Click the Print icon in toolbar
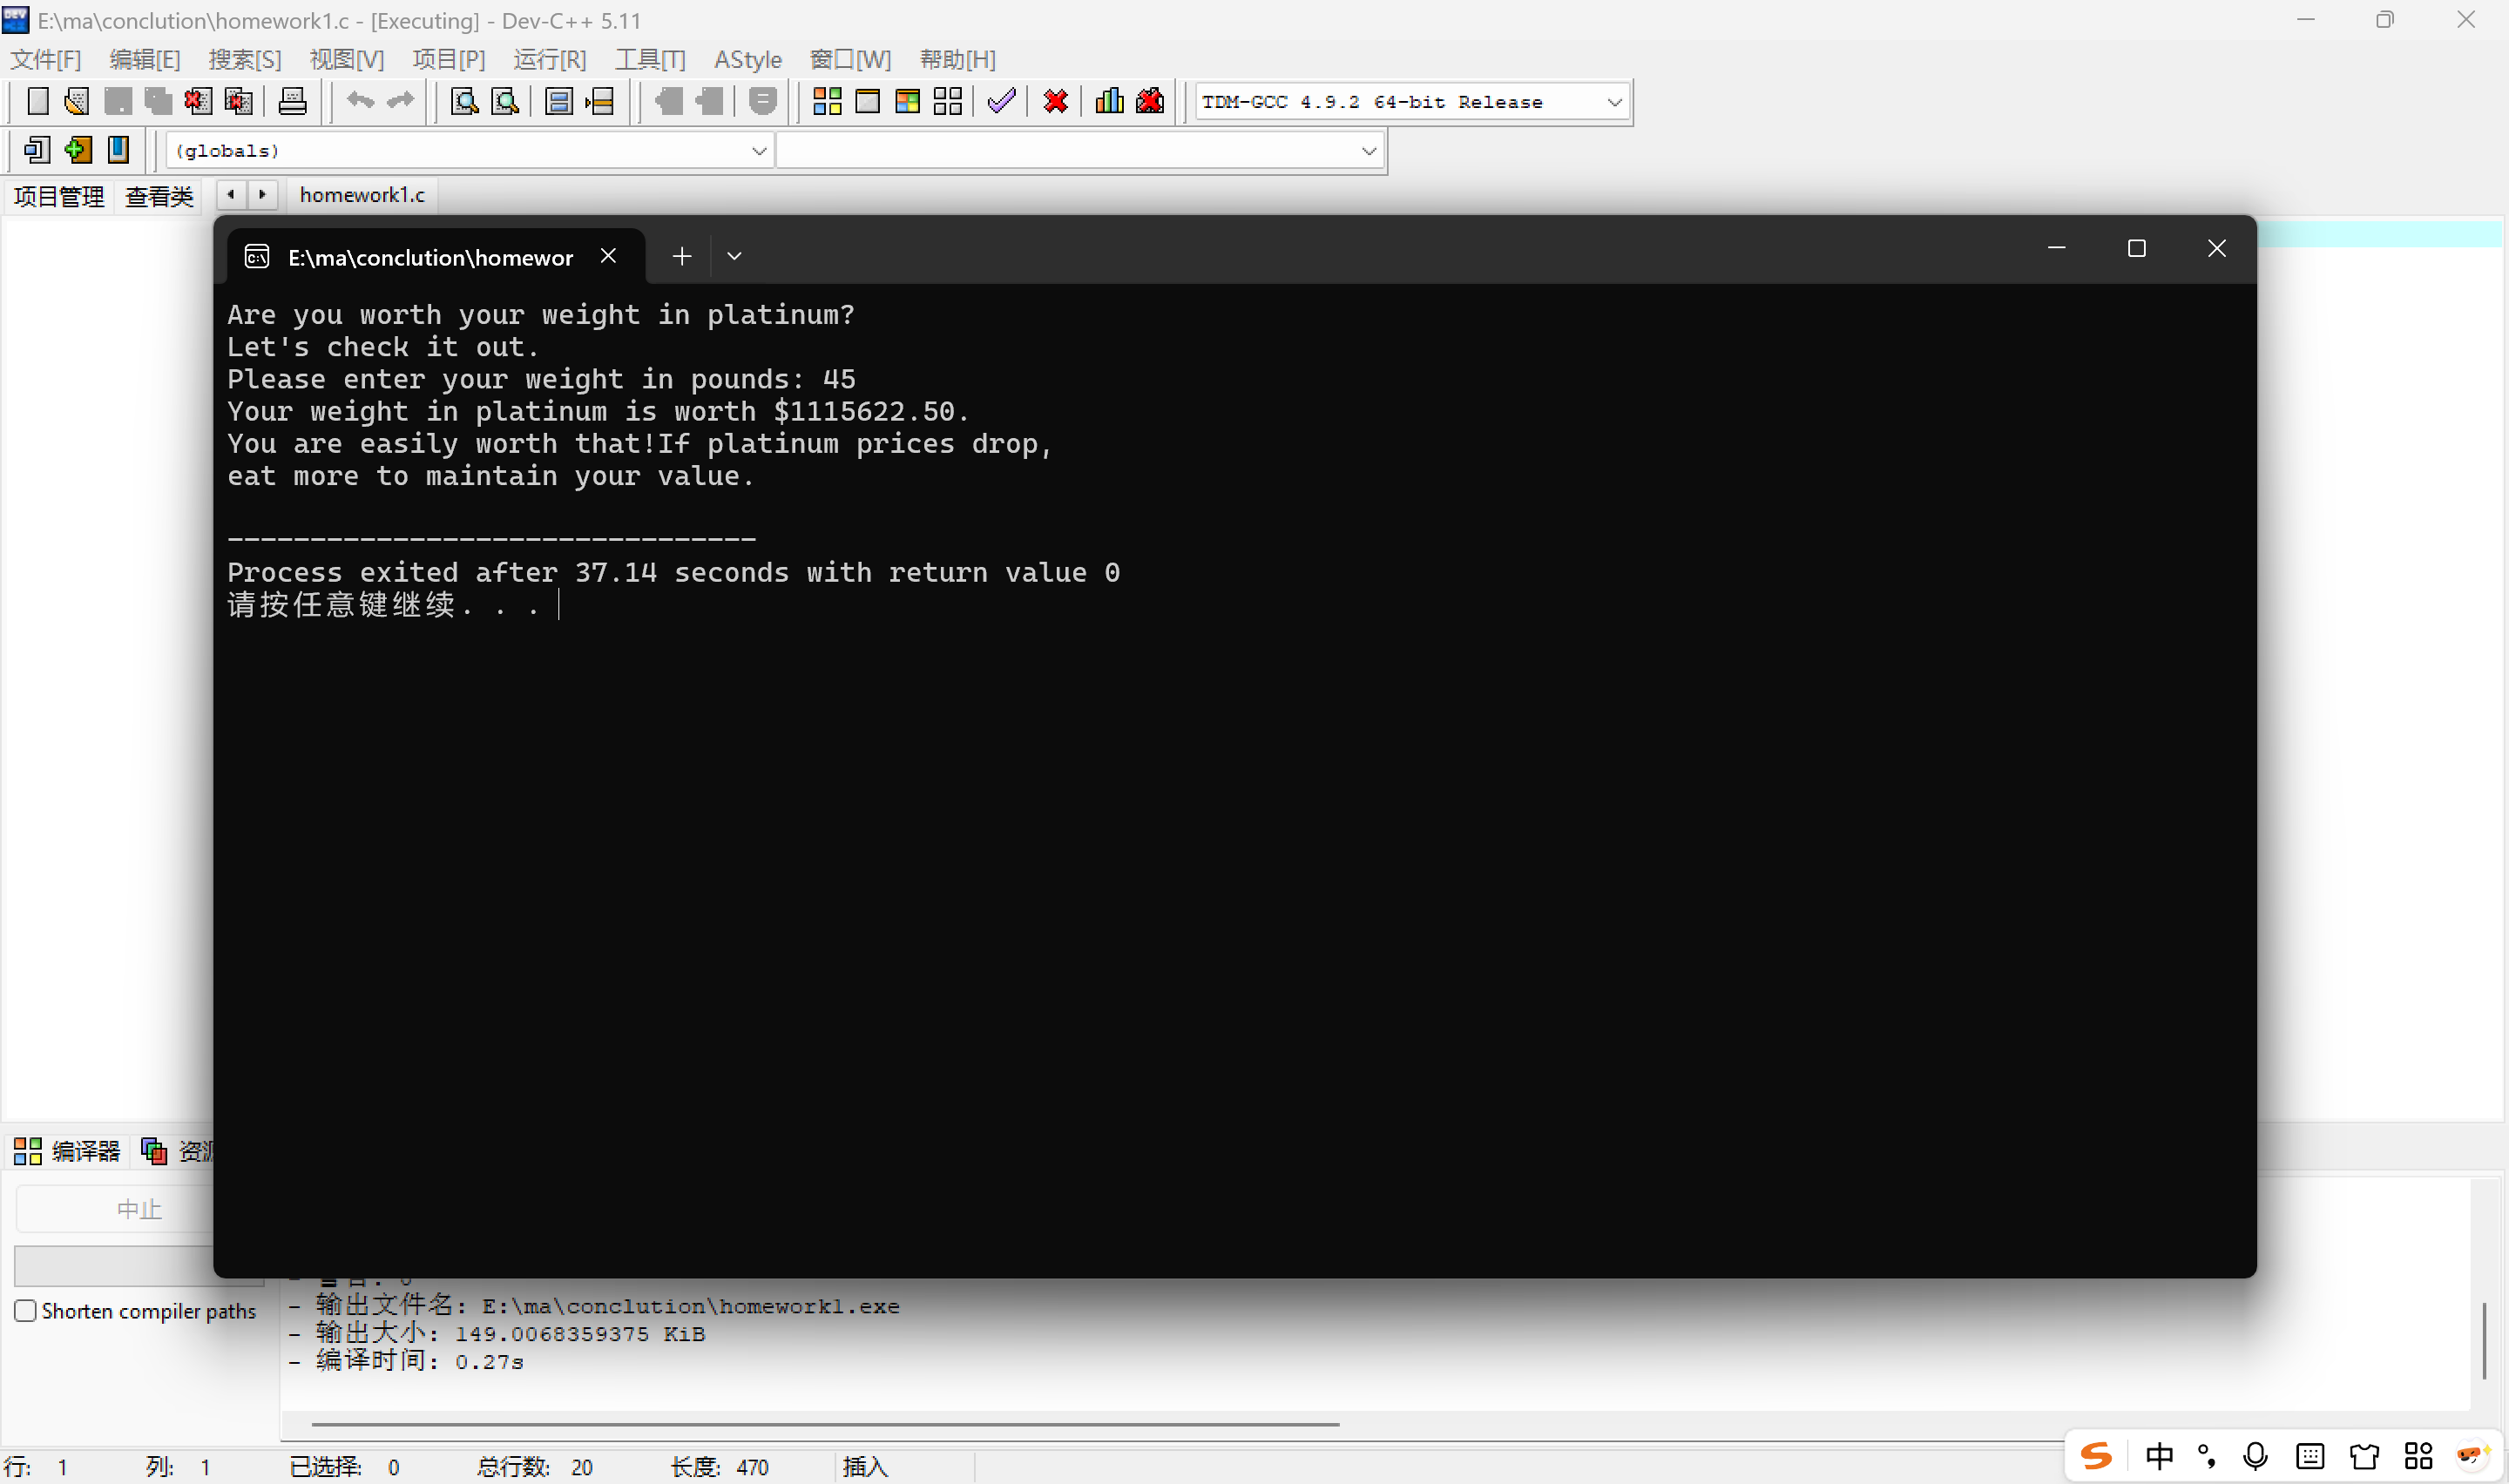 [292, 101]
